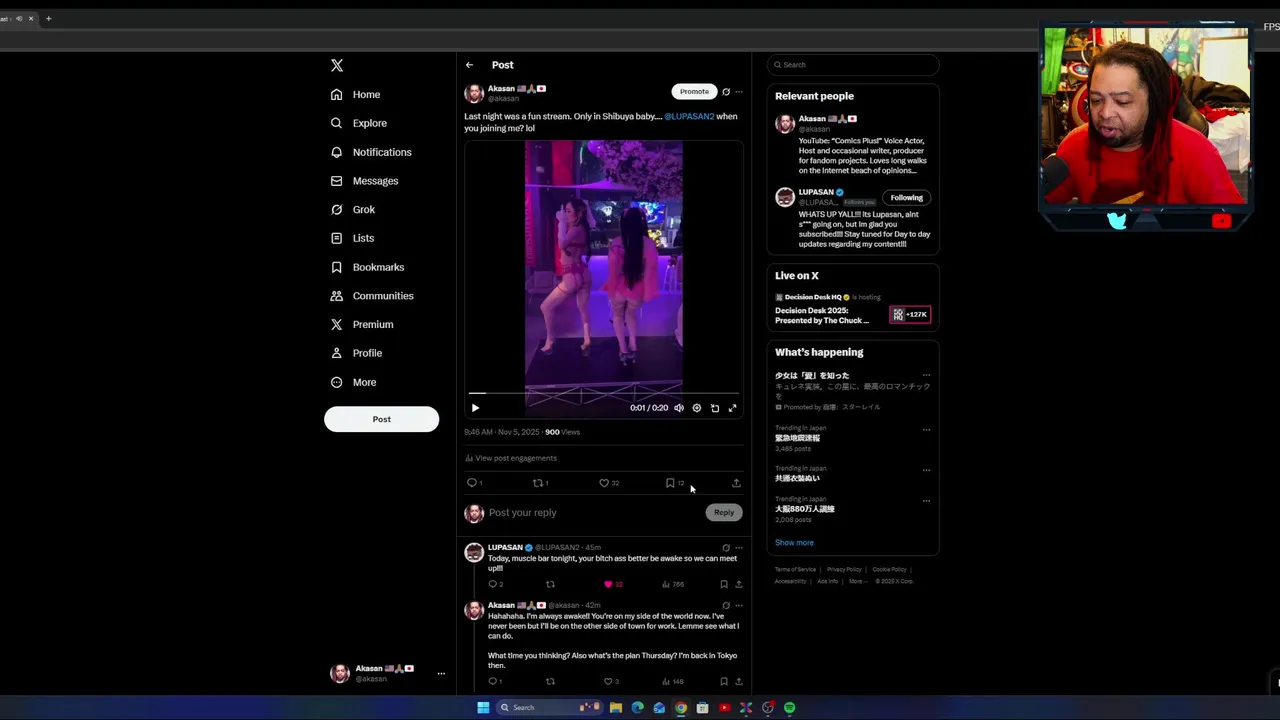Unlike LUPASAN's comment pink heart

pos(611,584)
